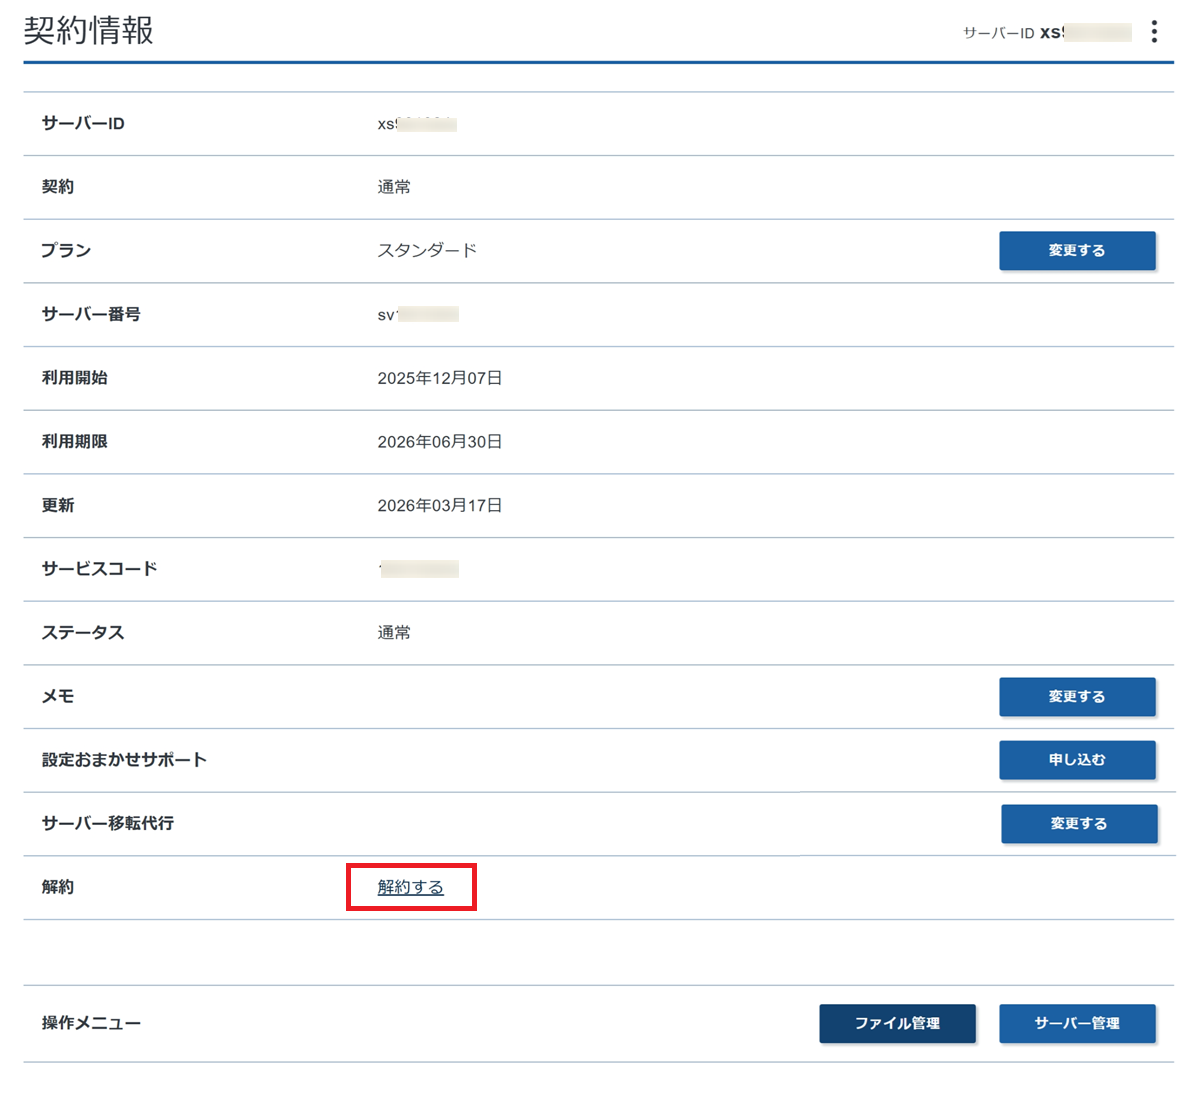Click the 利用期限 date 2026年06月30日

(x=439, y=442)
